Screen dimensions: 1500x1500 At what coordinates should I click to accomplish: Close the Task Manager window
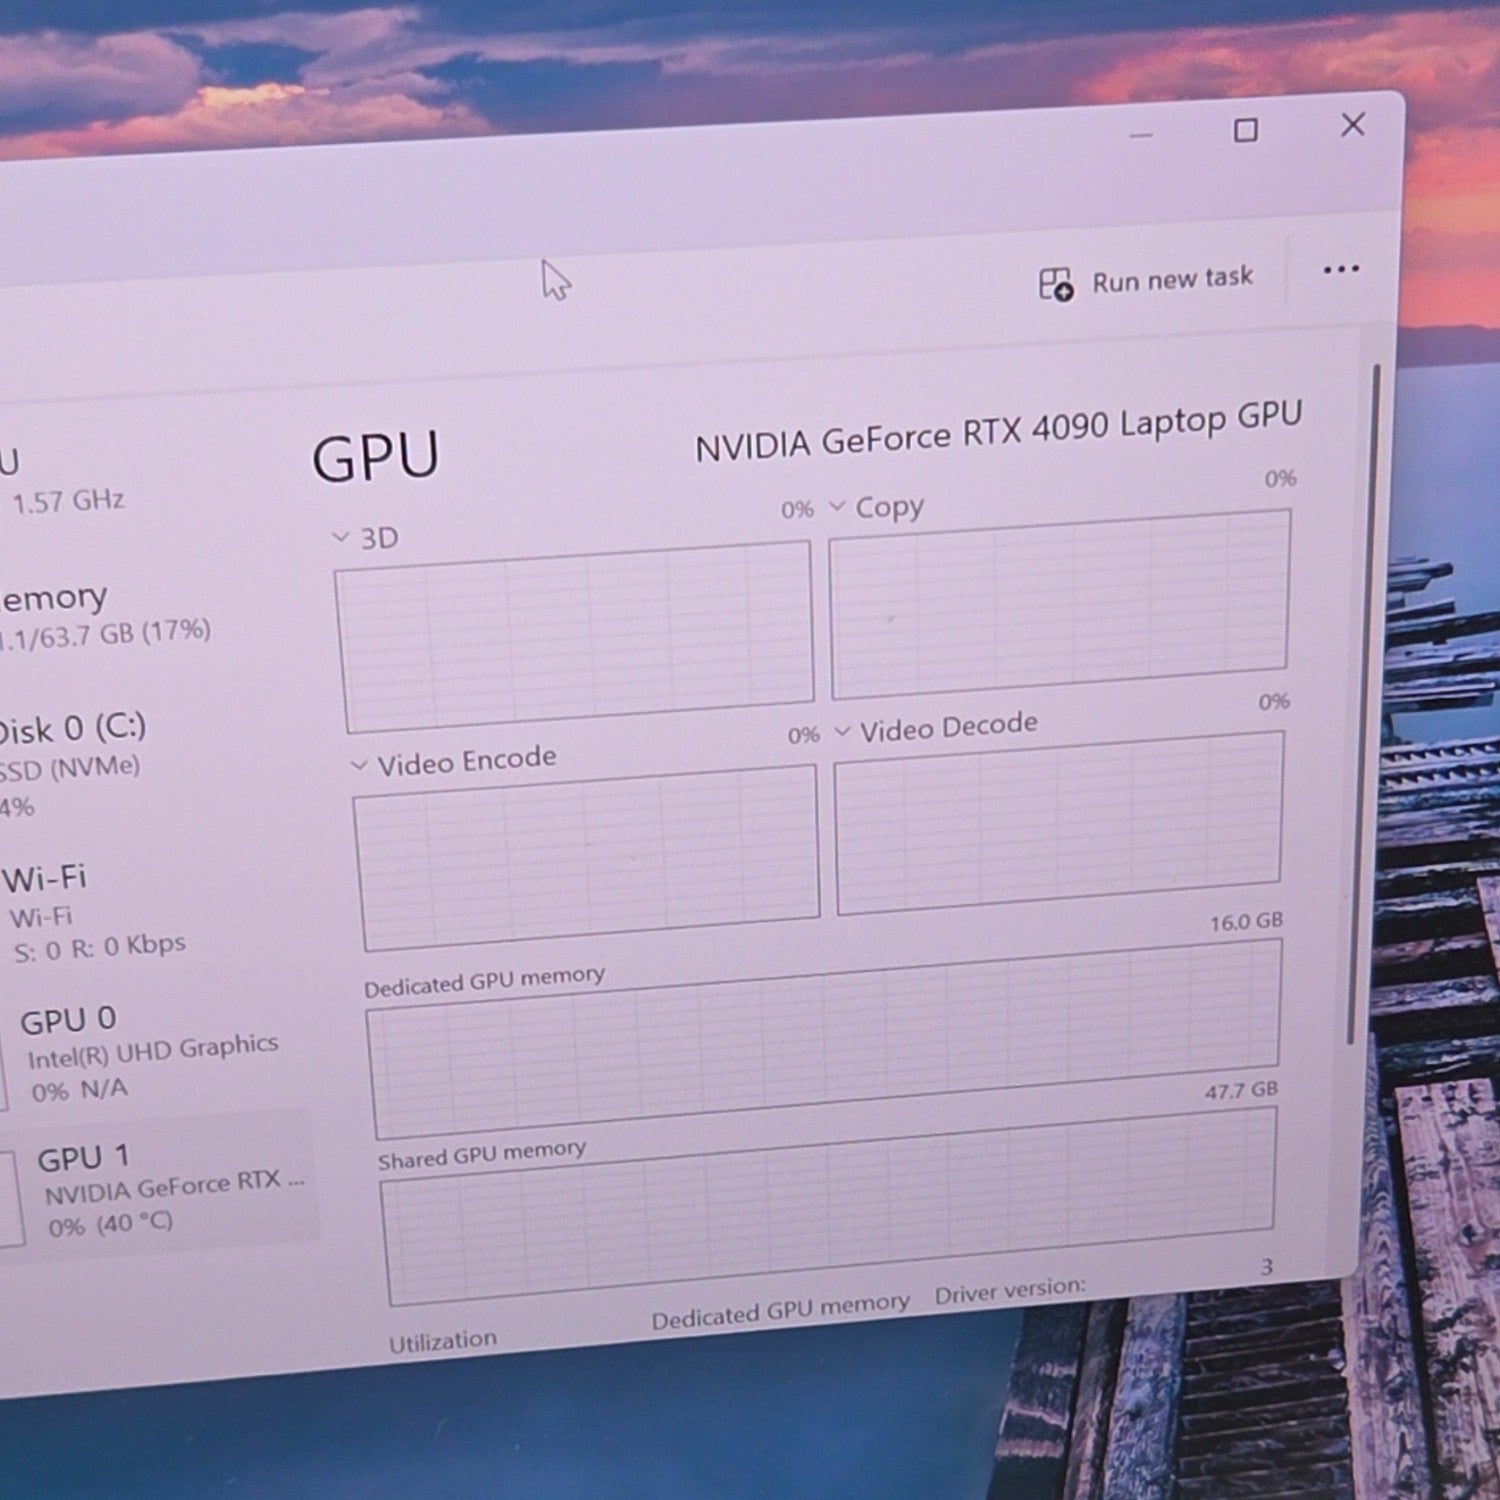[x=1352, y=125]
